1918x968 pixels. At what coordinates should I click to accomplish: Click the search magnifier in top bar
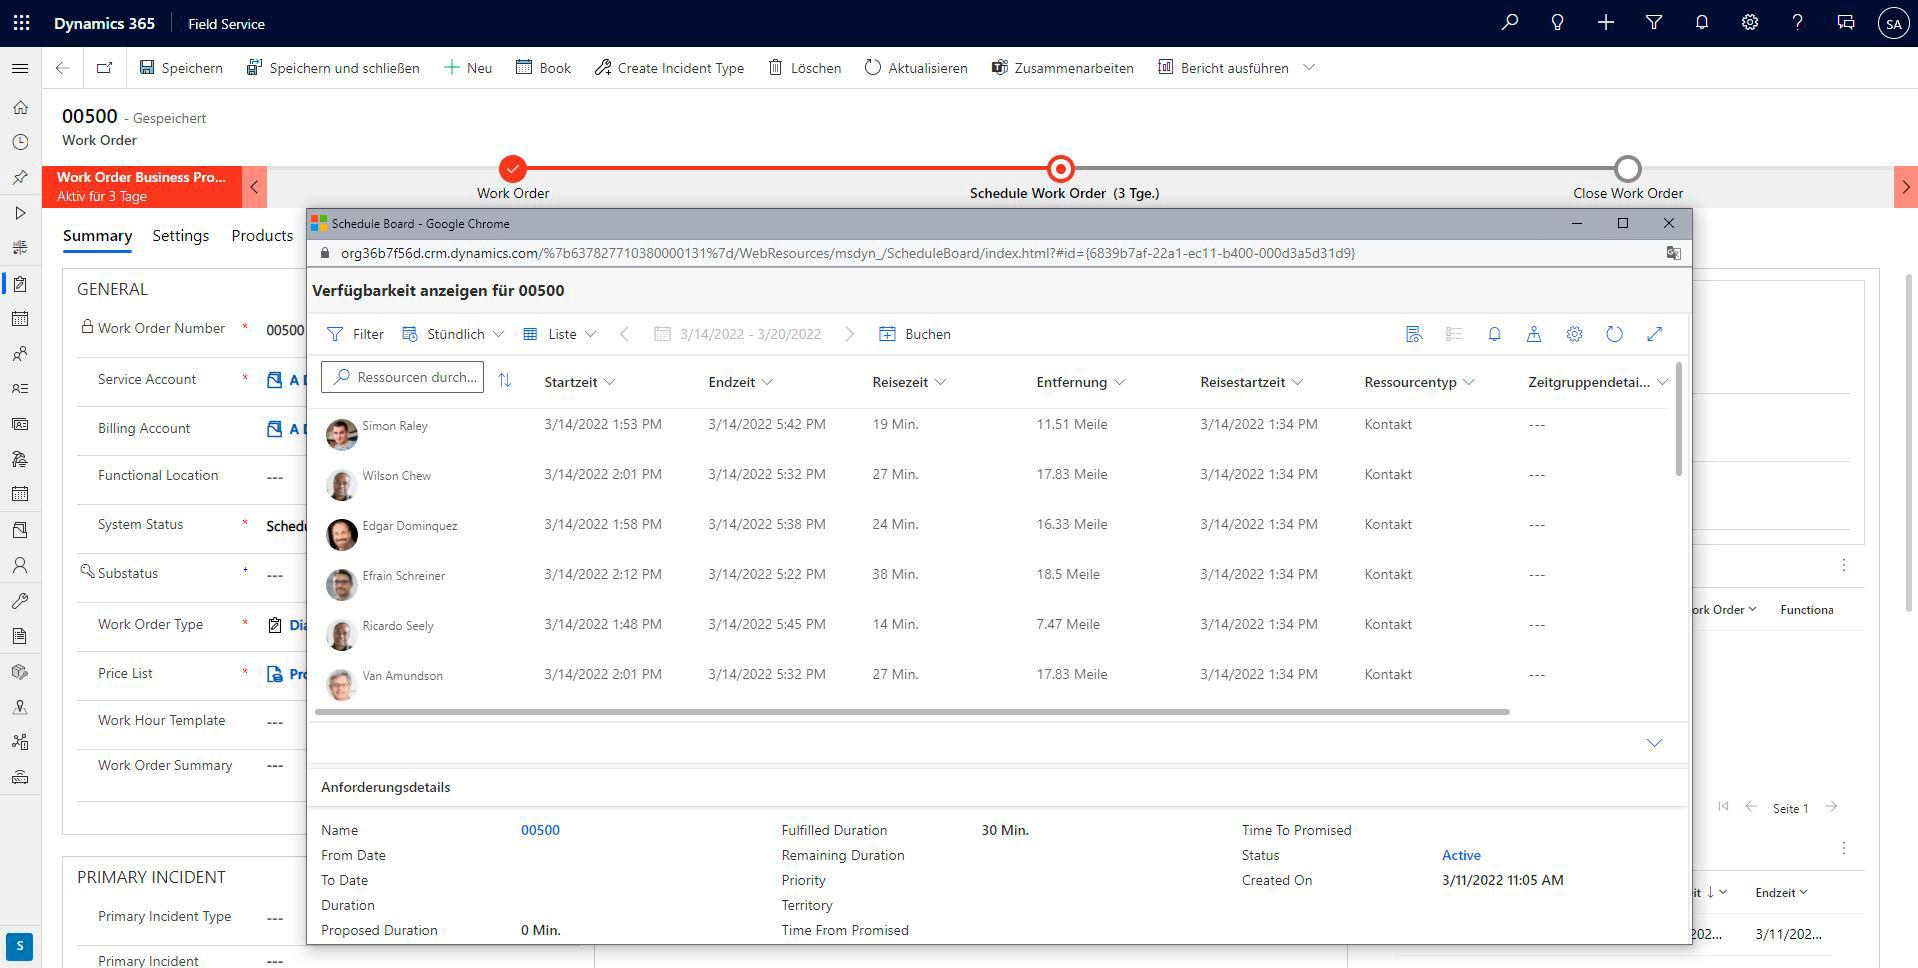click(x=1509, y=23)
